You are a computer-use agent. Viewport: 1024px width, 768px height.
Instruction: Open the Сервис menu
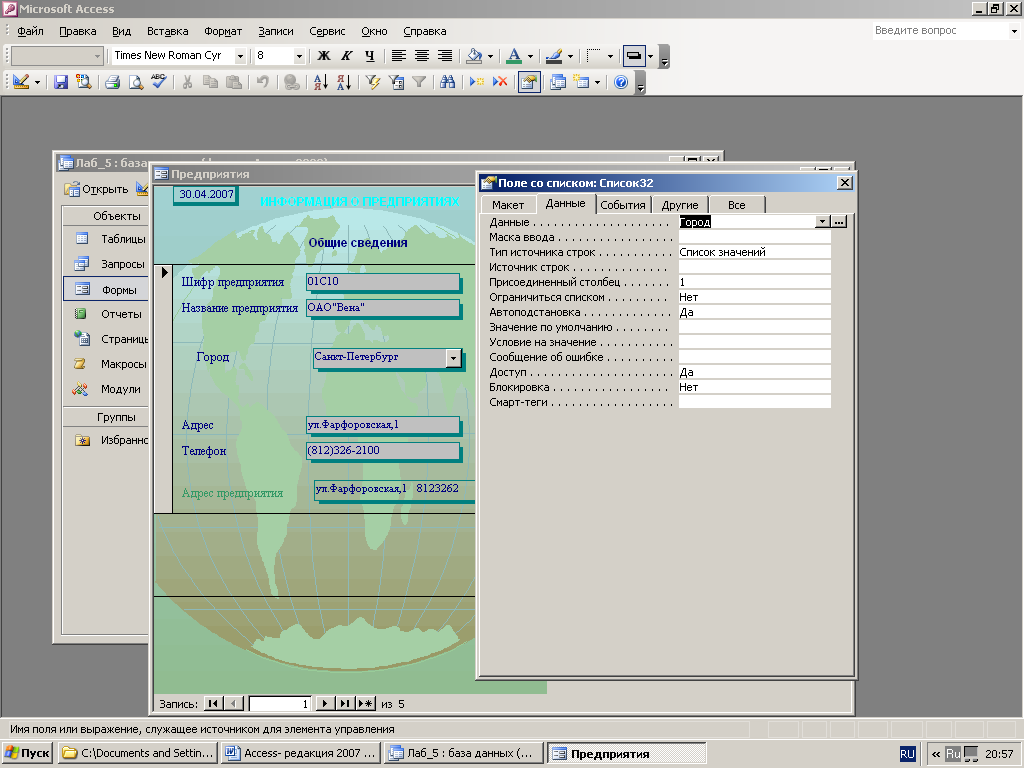point(327,31)
